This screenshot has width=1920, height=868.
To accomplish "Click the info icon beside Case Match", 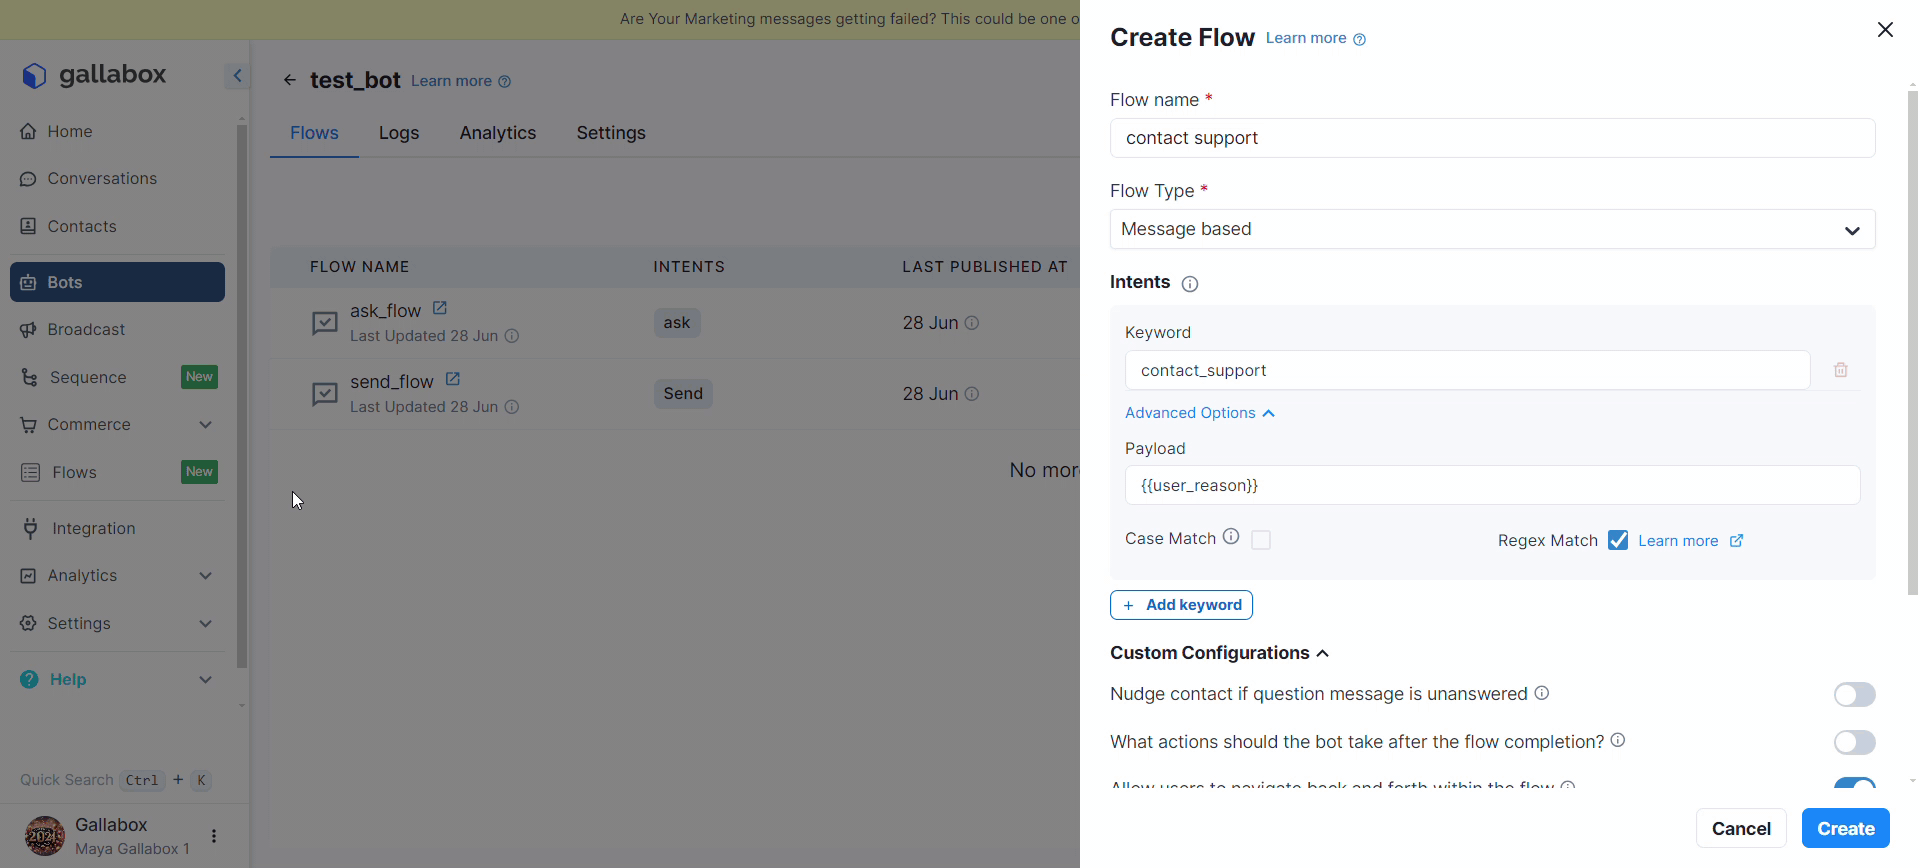I will 1231,537.
